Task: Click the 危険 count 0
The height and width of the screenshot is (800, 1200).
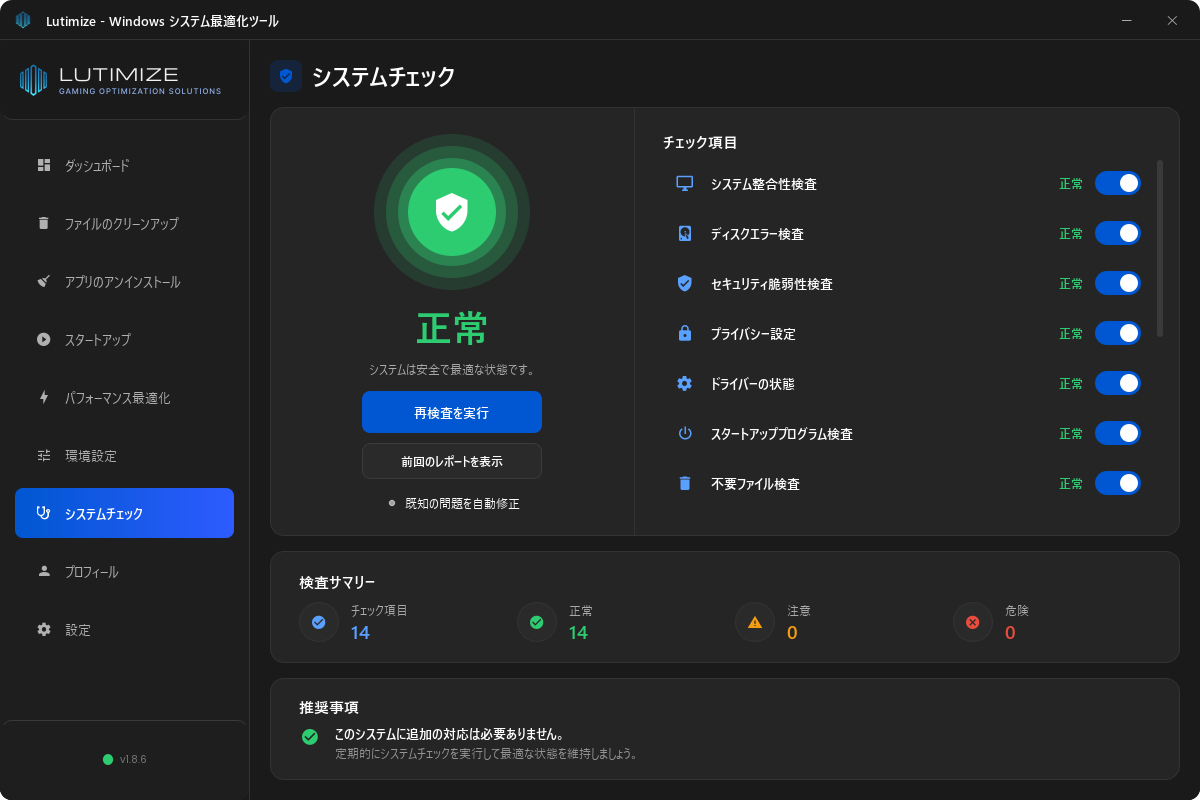Action: click(1010, 633)
